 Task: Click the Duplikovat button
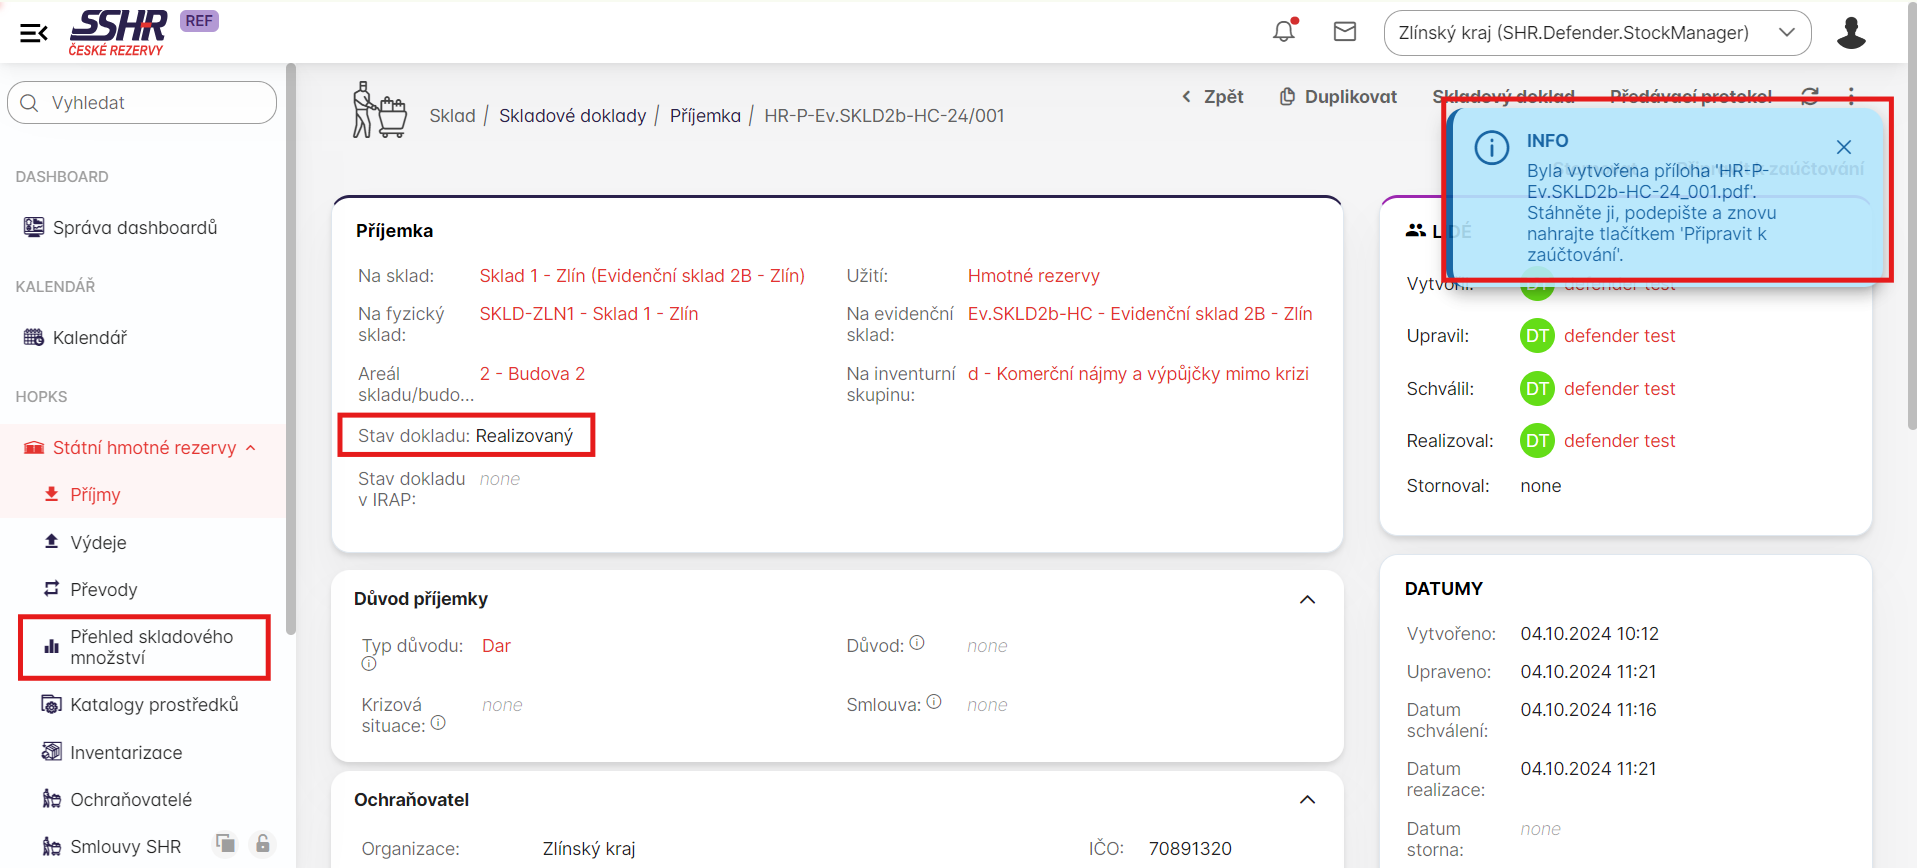[x=1338, y=97]
